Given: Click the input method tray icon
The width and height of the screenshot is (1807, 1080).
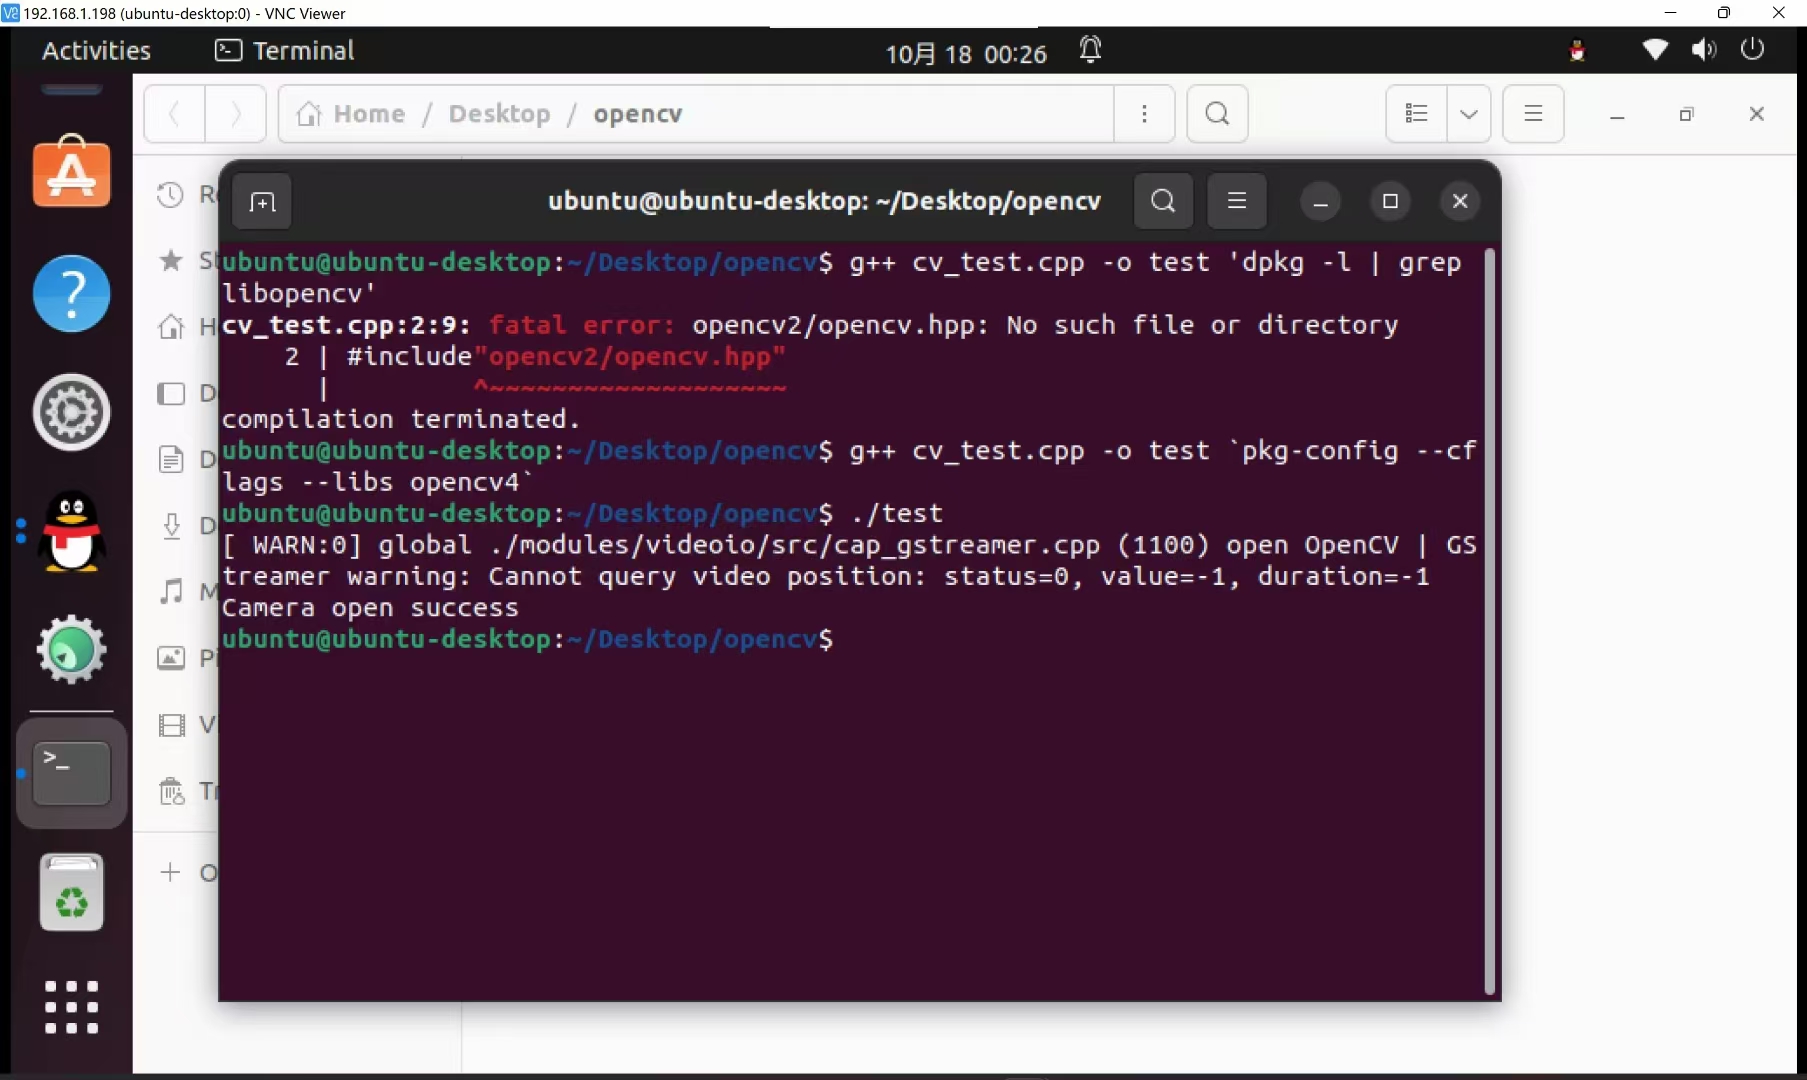Looking at the screenshot, I should 1577,51.
